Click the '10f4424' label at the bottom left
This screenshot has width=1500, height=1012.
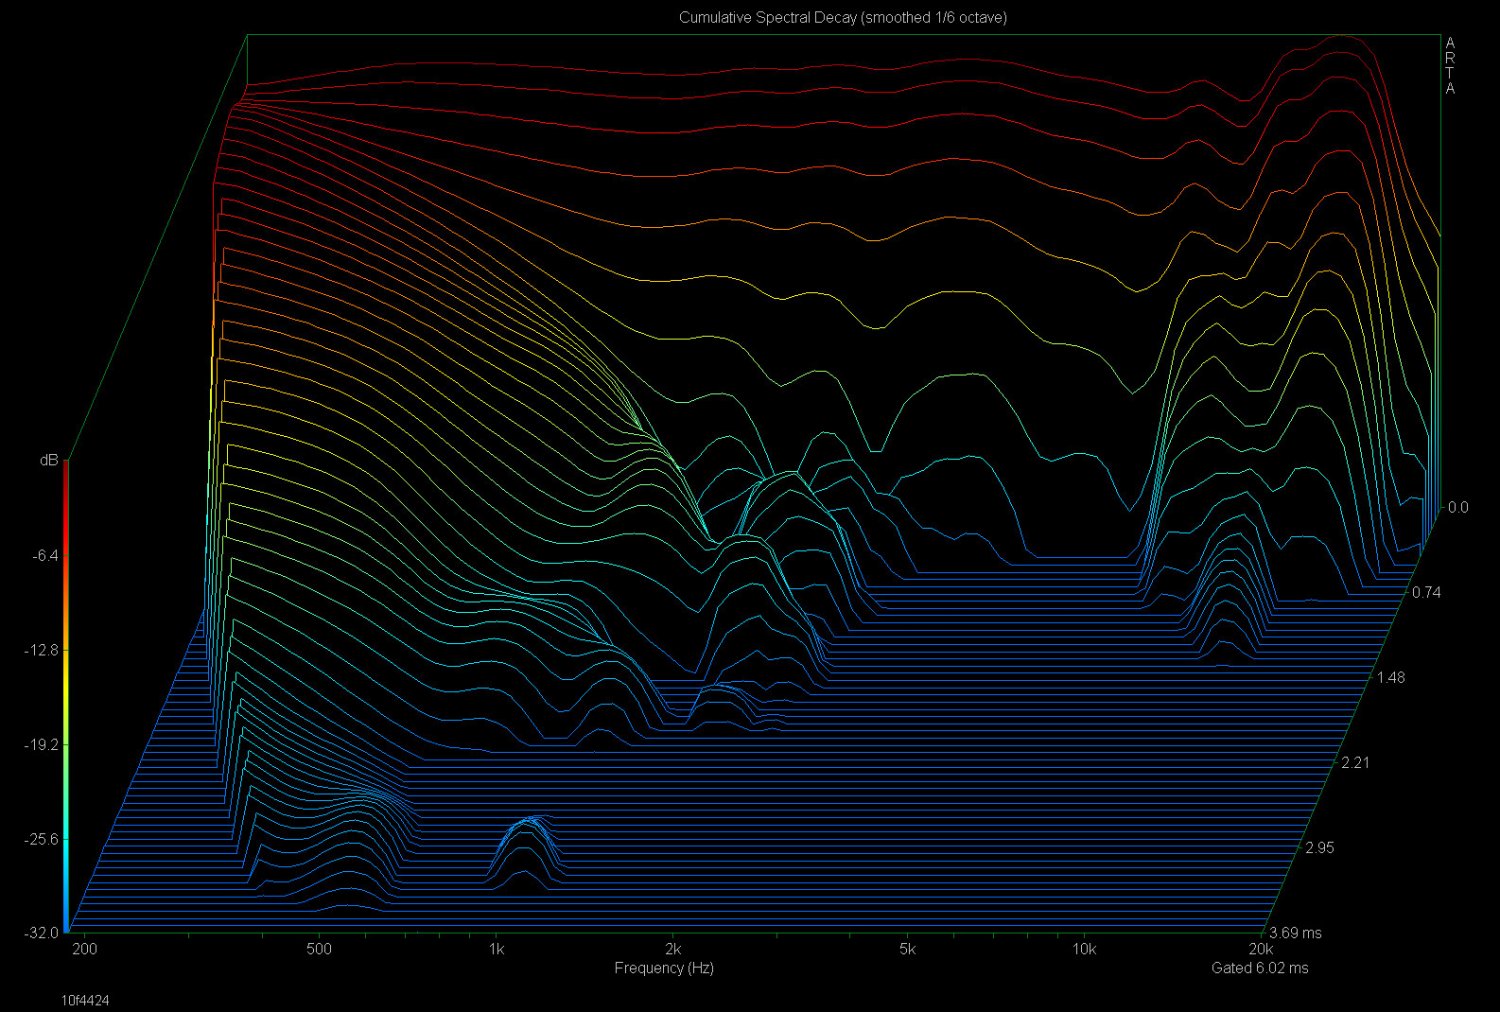[x=85, y=1000]
